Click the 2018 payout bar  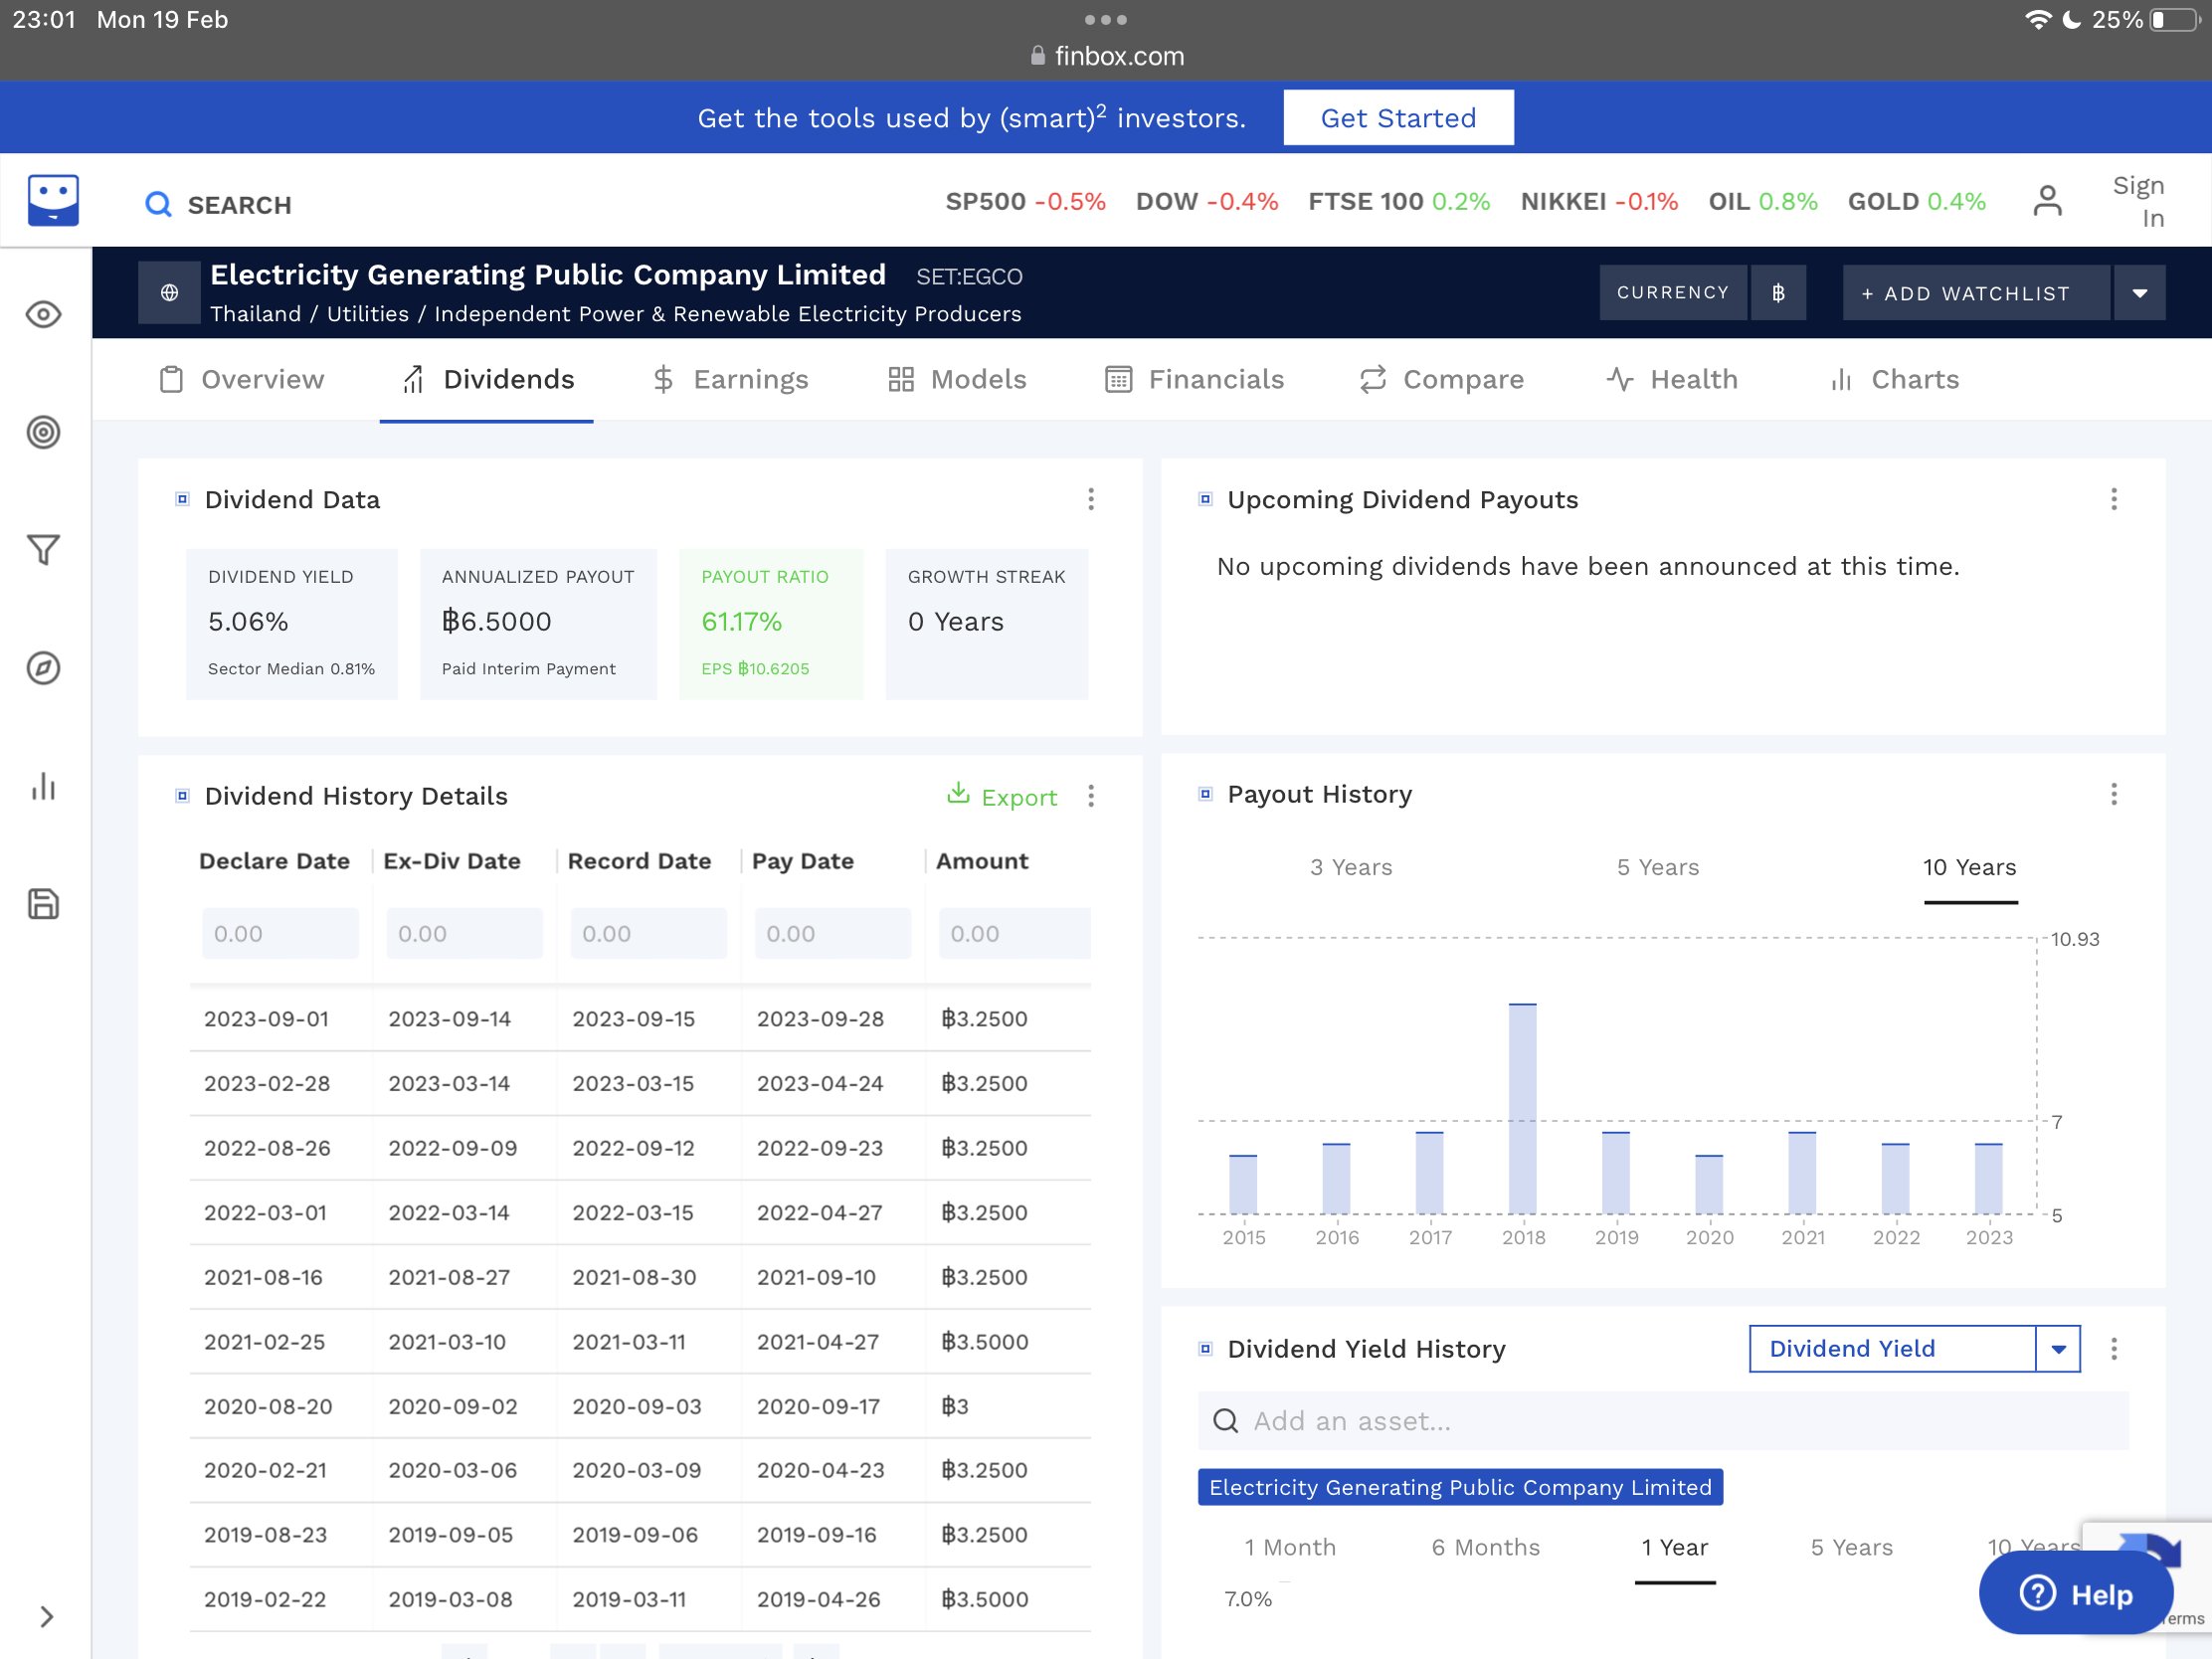(x=1522, y=1108)
